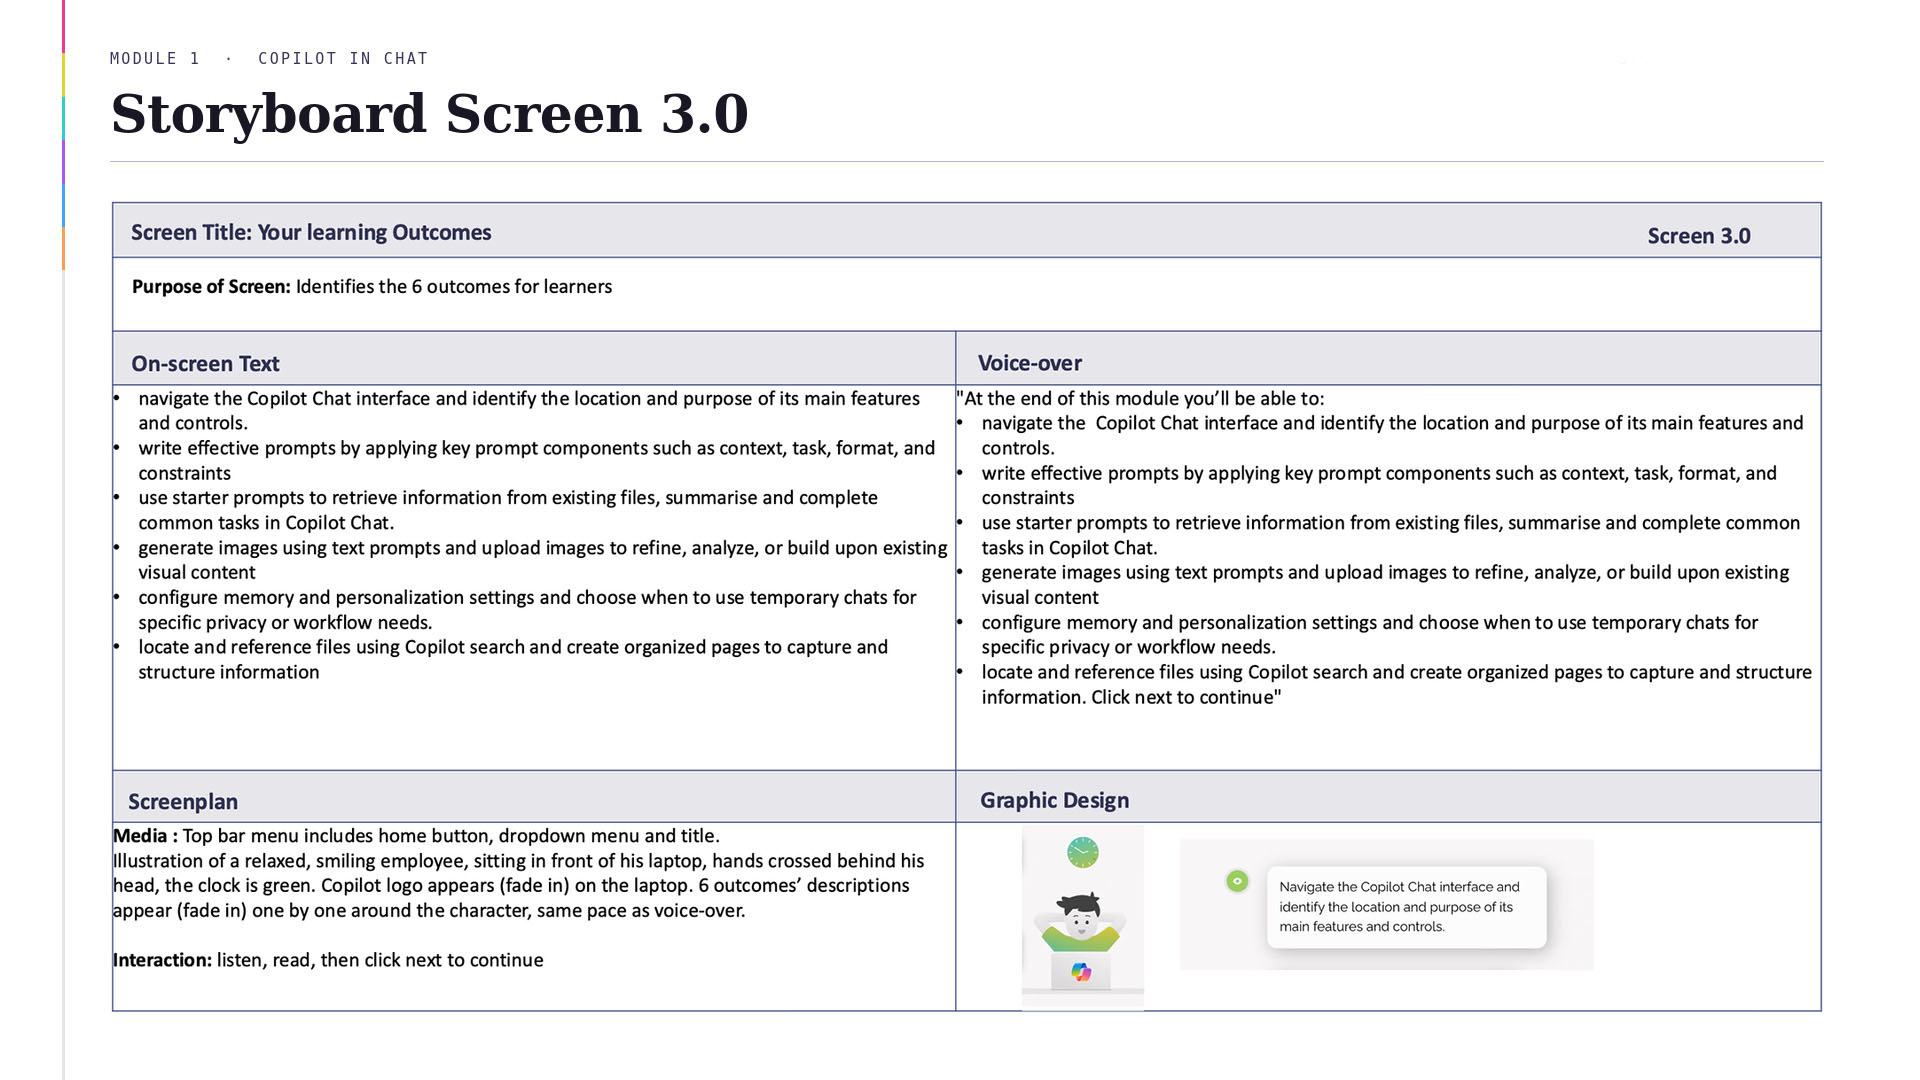Click the green clock icon in Graphic Design

(1082, 852)
